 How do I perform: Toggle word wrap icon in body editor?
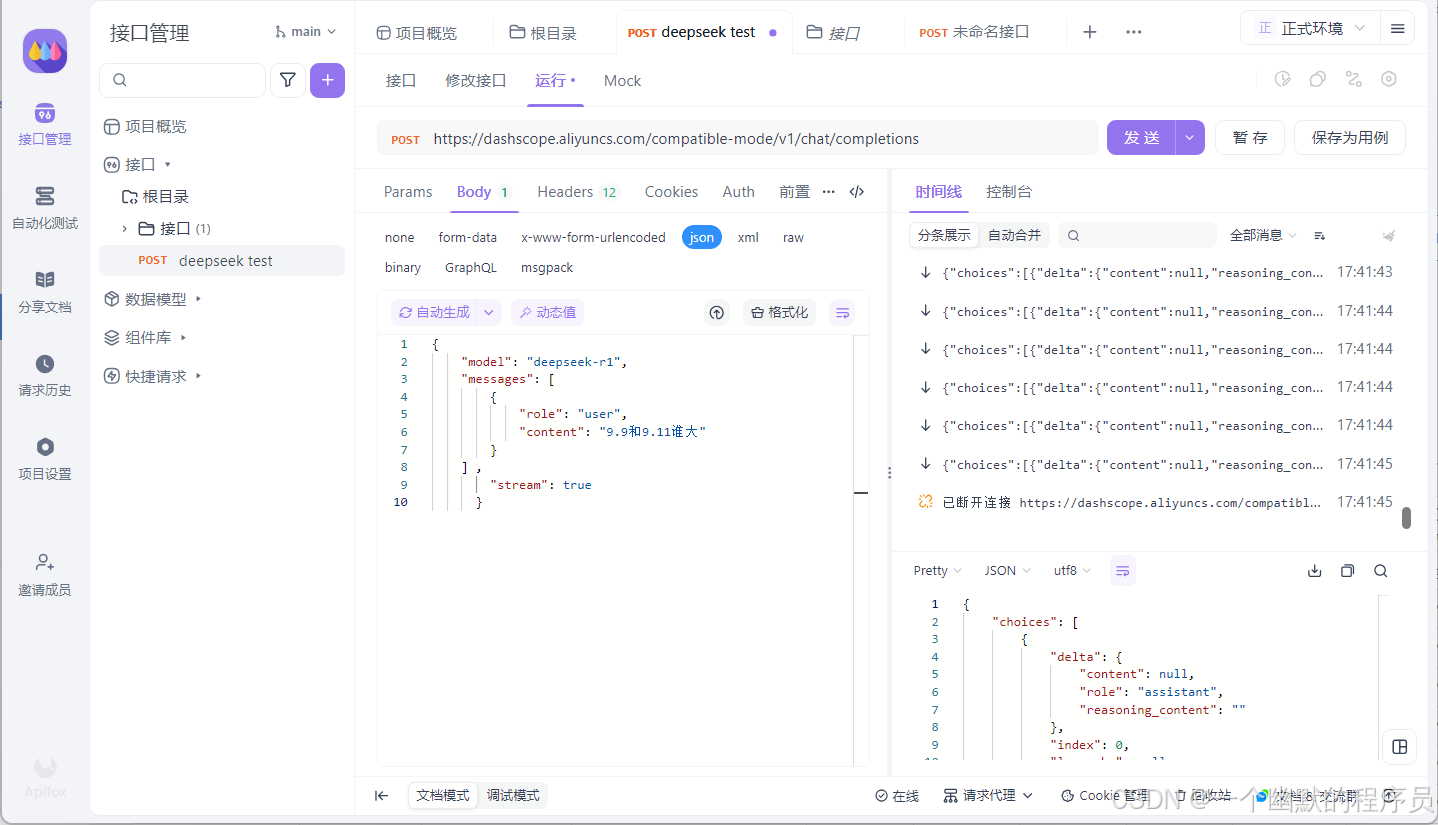pyautogui.click(x=843, y=313)
